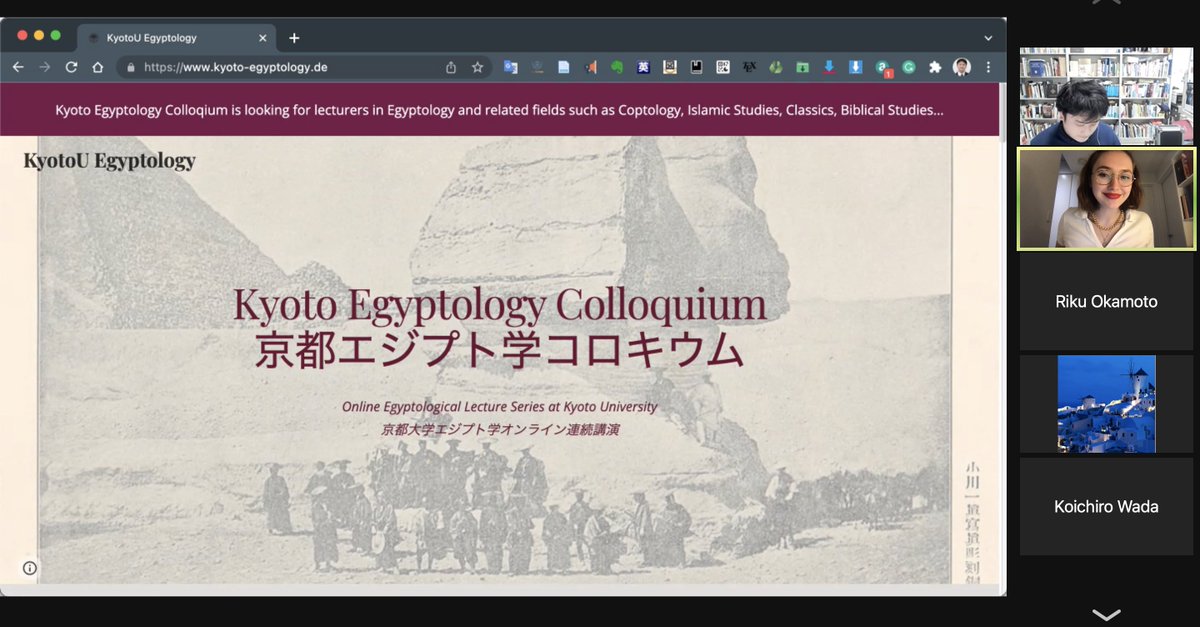Click the KyotoU Egyptology site logo
The image size is (1200, 627).
click(109, 160)
